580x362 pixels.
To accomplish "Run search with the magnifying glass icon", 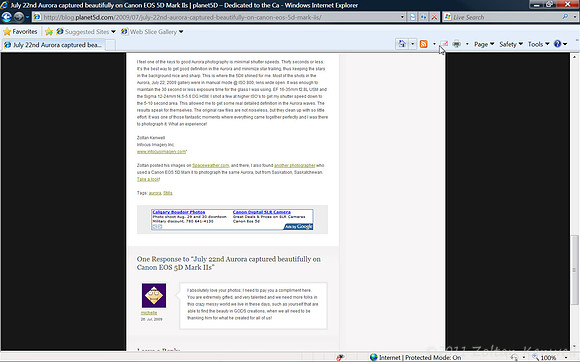I will (565, 17).
